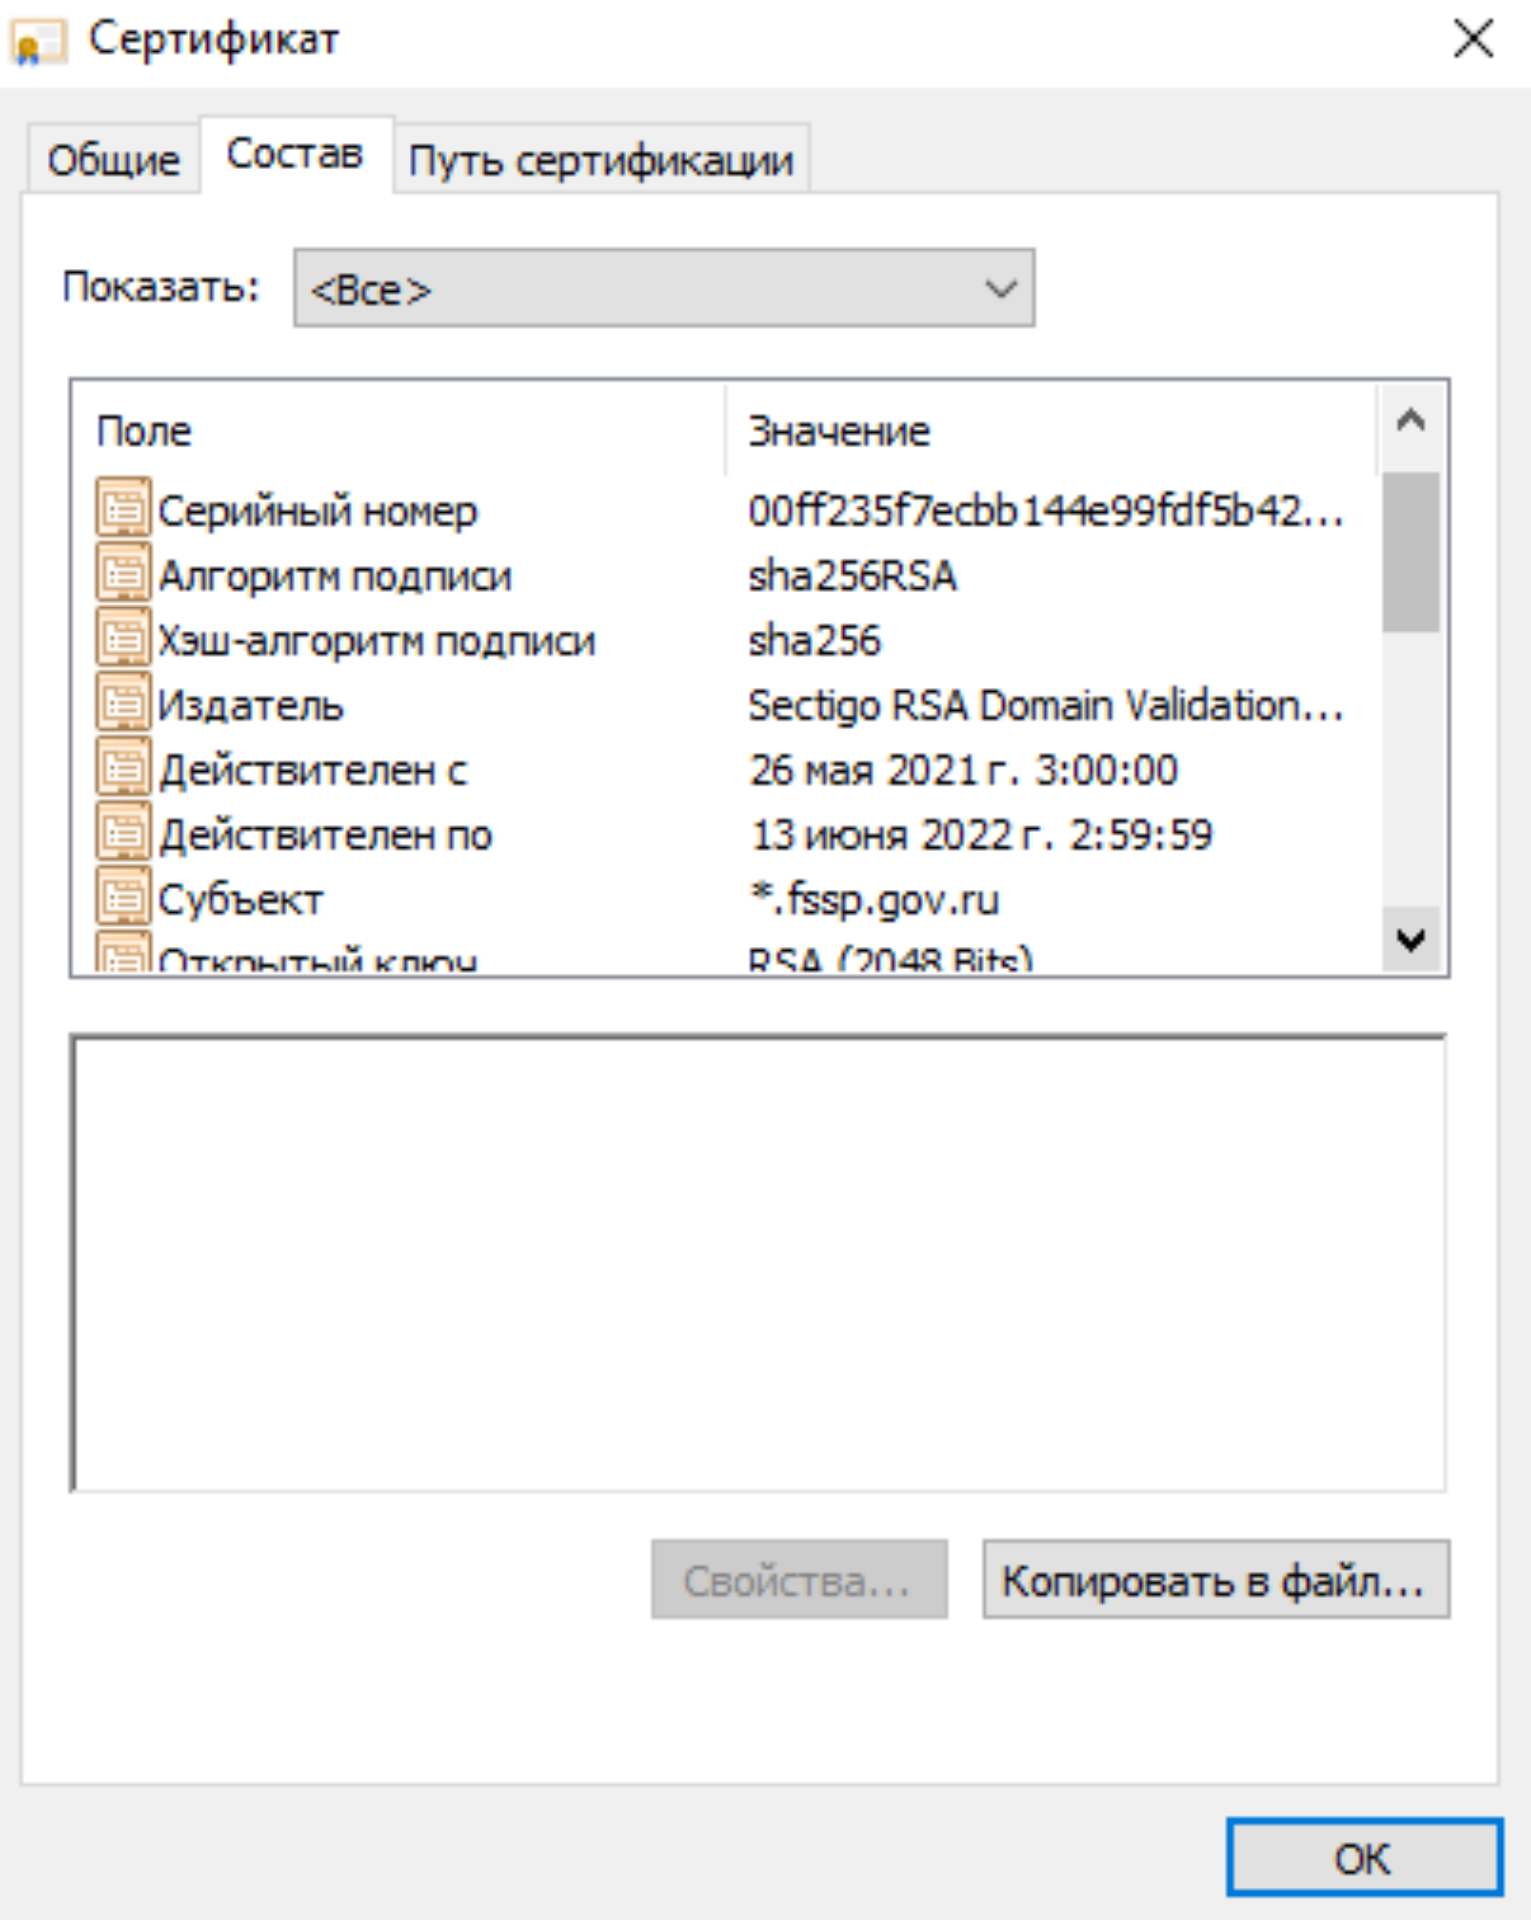The width and height of the screenshot is (1531, 1920).
Task: Click the sha256RSA value
Action: click(x=853, y=575)
